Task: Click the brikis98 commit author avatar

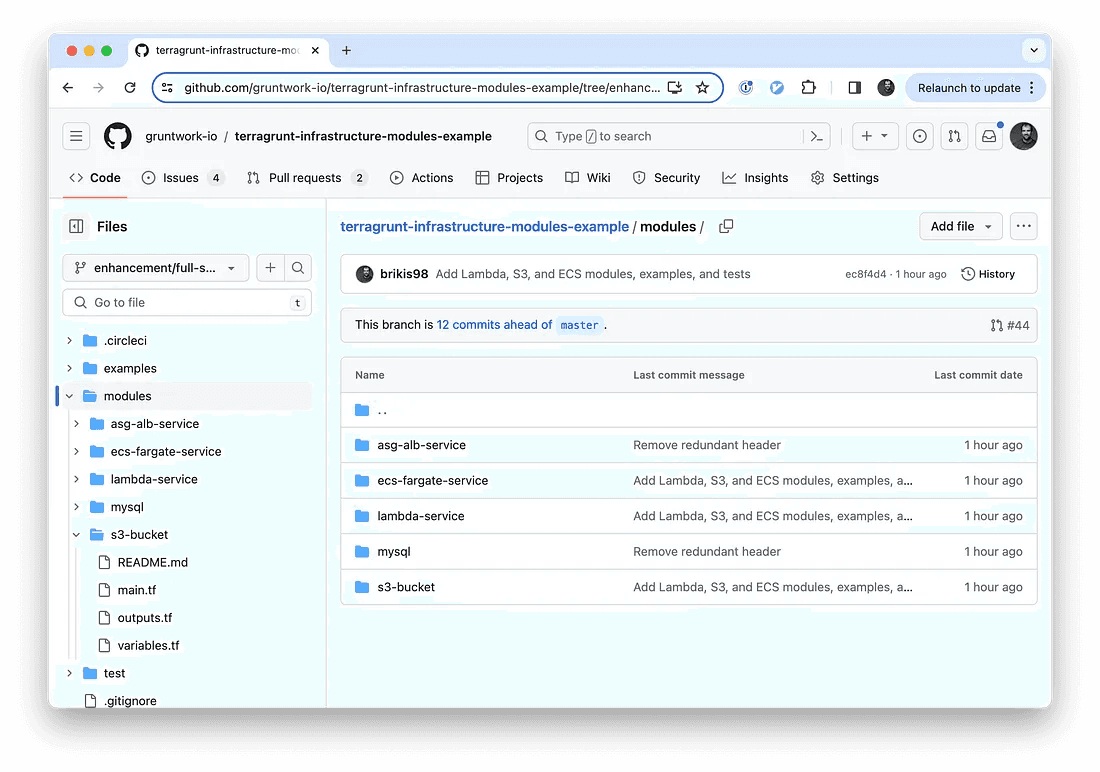Action: click(x=364, y=274)
